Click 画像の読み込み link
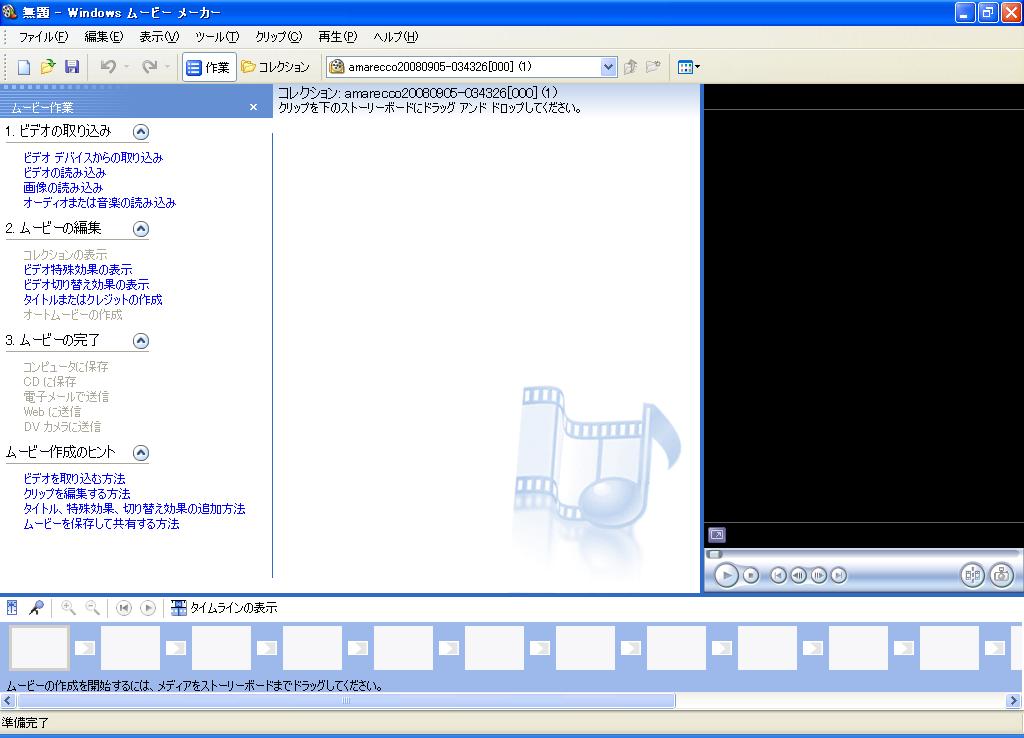This screenshot has height=738, width=1024. pos(63,187)
